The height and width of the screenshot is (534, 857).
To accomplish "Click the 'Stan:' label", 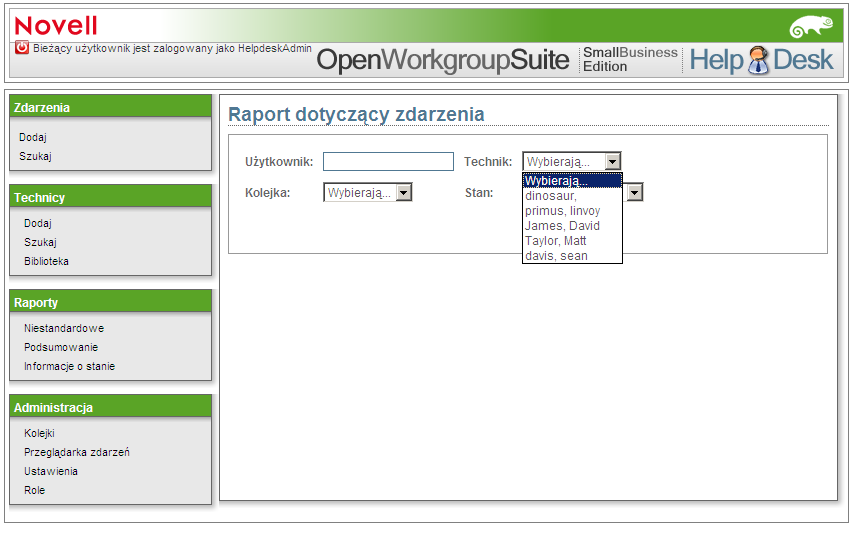I will [479, 193].
